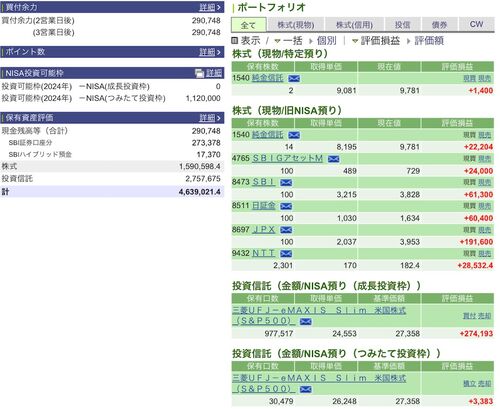
Task: Open the 純金信託 link under 旧NISA預り
Action: [x=268, y=135]
